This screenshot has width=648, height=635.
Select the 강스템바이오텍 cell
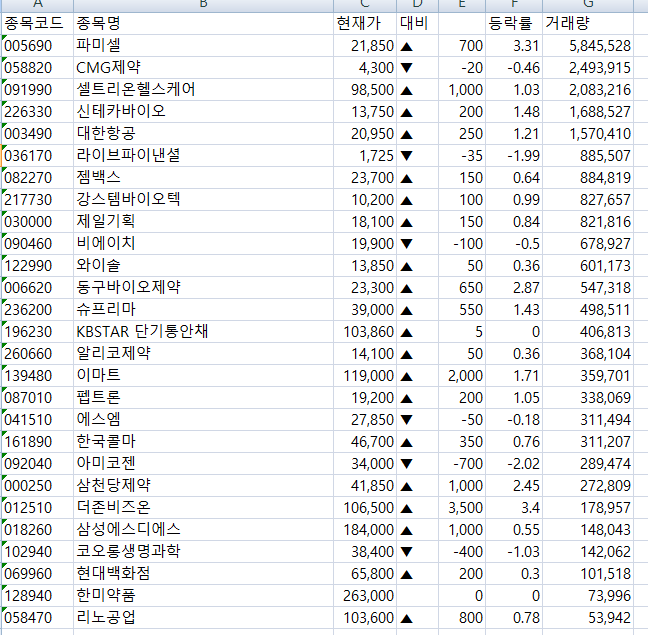coord(203,200)
